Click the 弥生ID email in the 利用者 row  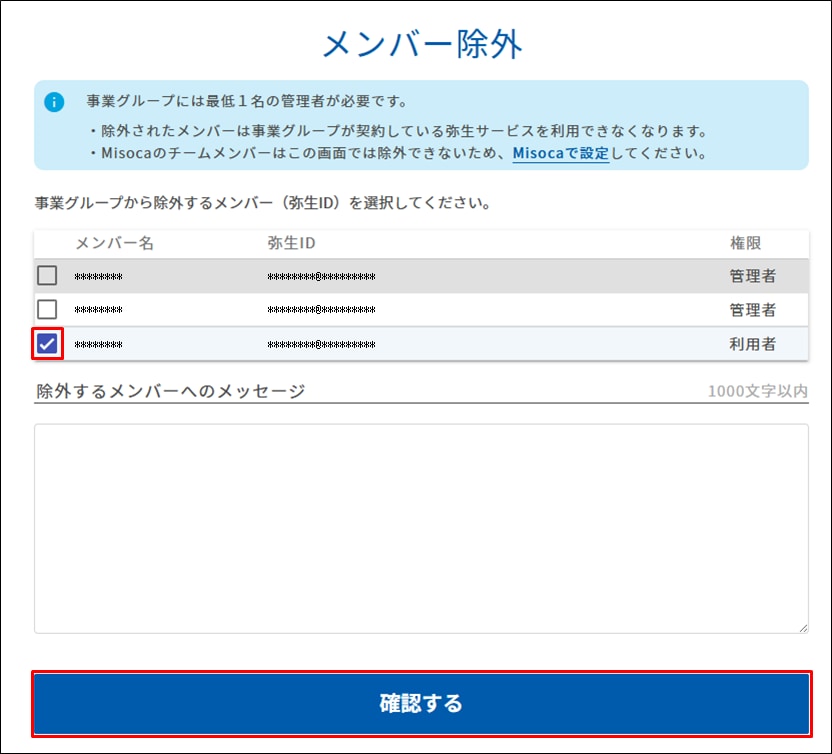pyautogui.click(x=321, y=345)
